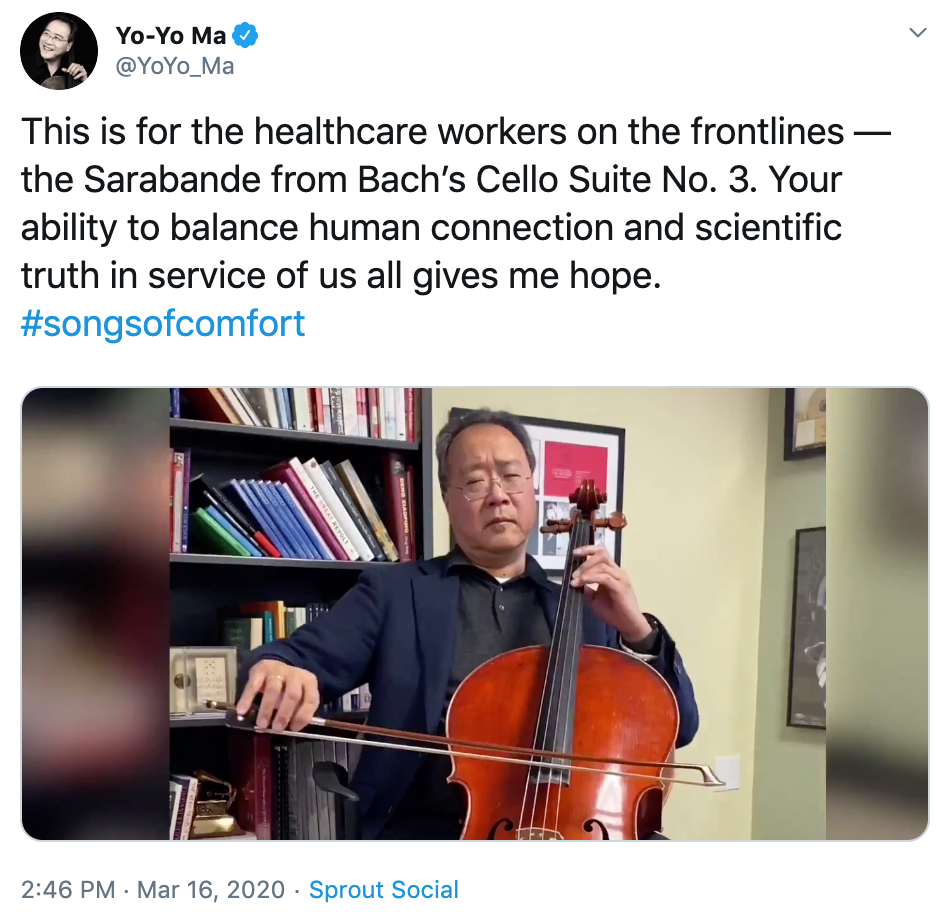Click the phrase gives me hope
The image size is (936, 912).
537,276
